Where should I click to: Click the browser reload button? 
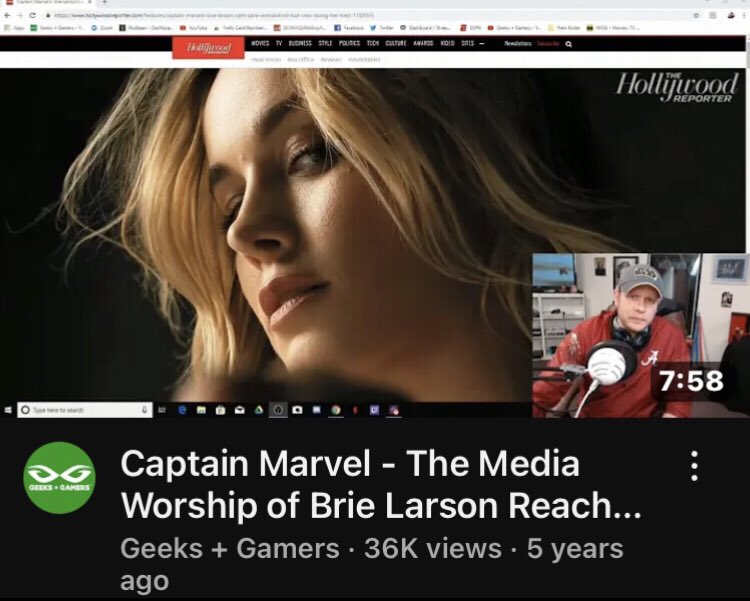tap(32, 15)
